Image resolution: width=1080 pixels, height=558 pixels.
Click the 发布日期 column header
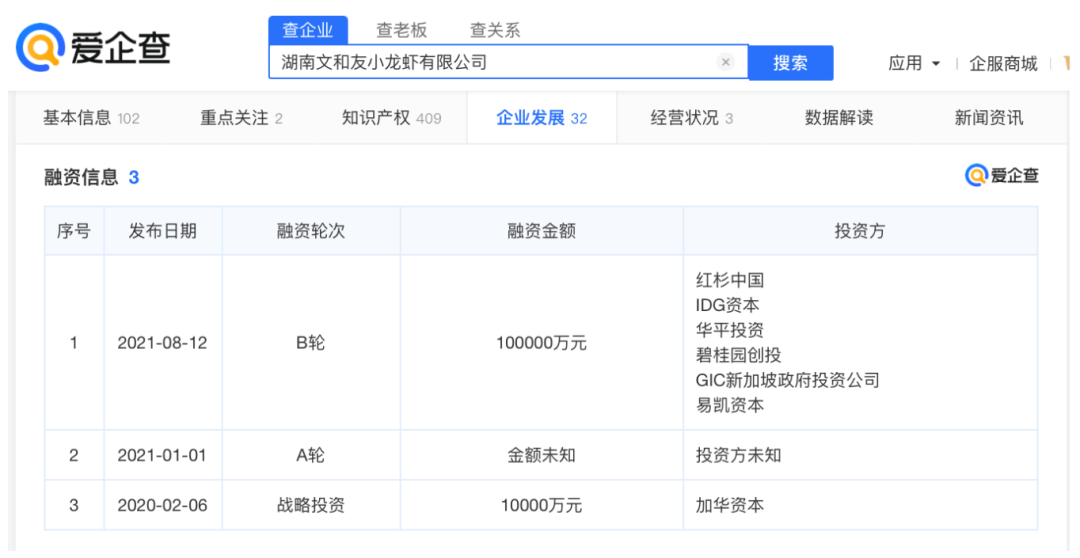[x=163, y=231]
